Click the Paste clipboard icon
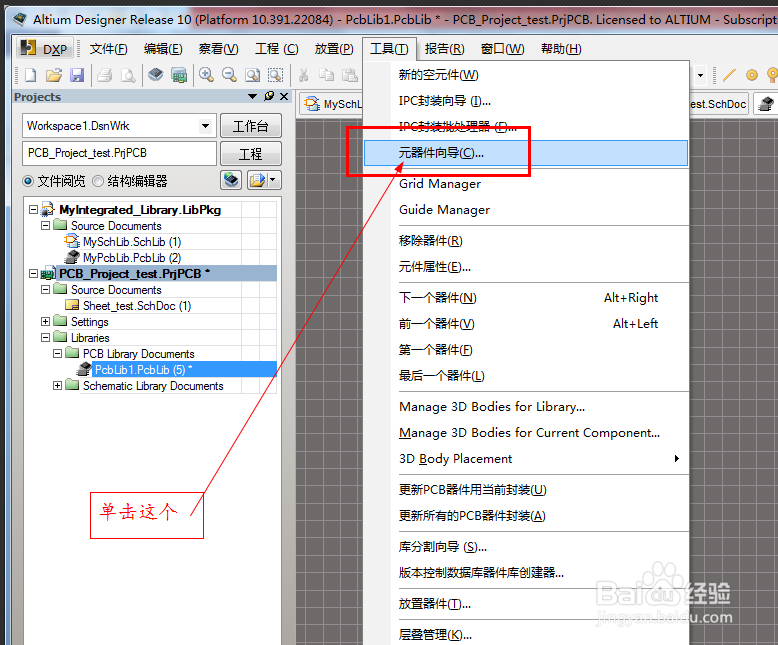The width and height of the screenshot is (778, 645). tap(350, 75)
